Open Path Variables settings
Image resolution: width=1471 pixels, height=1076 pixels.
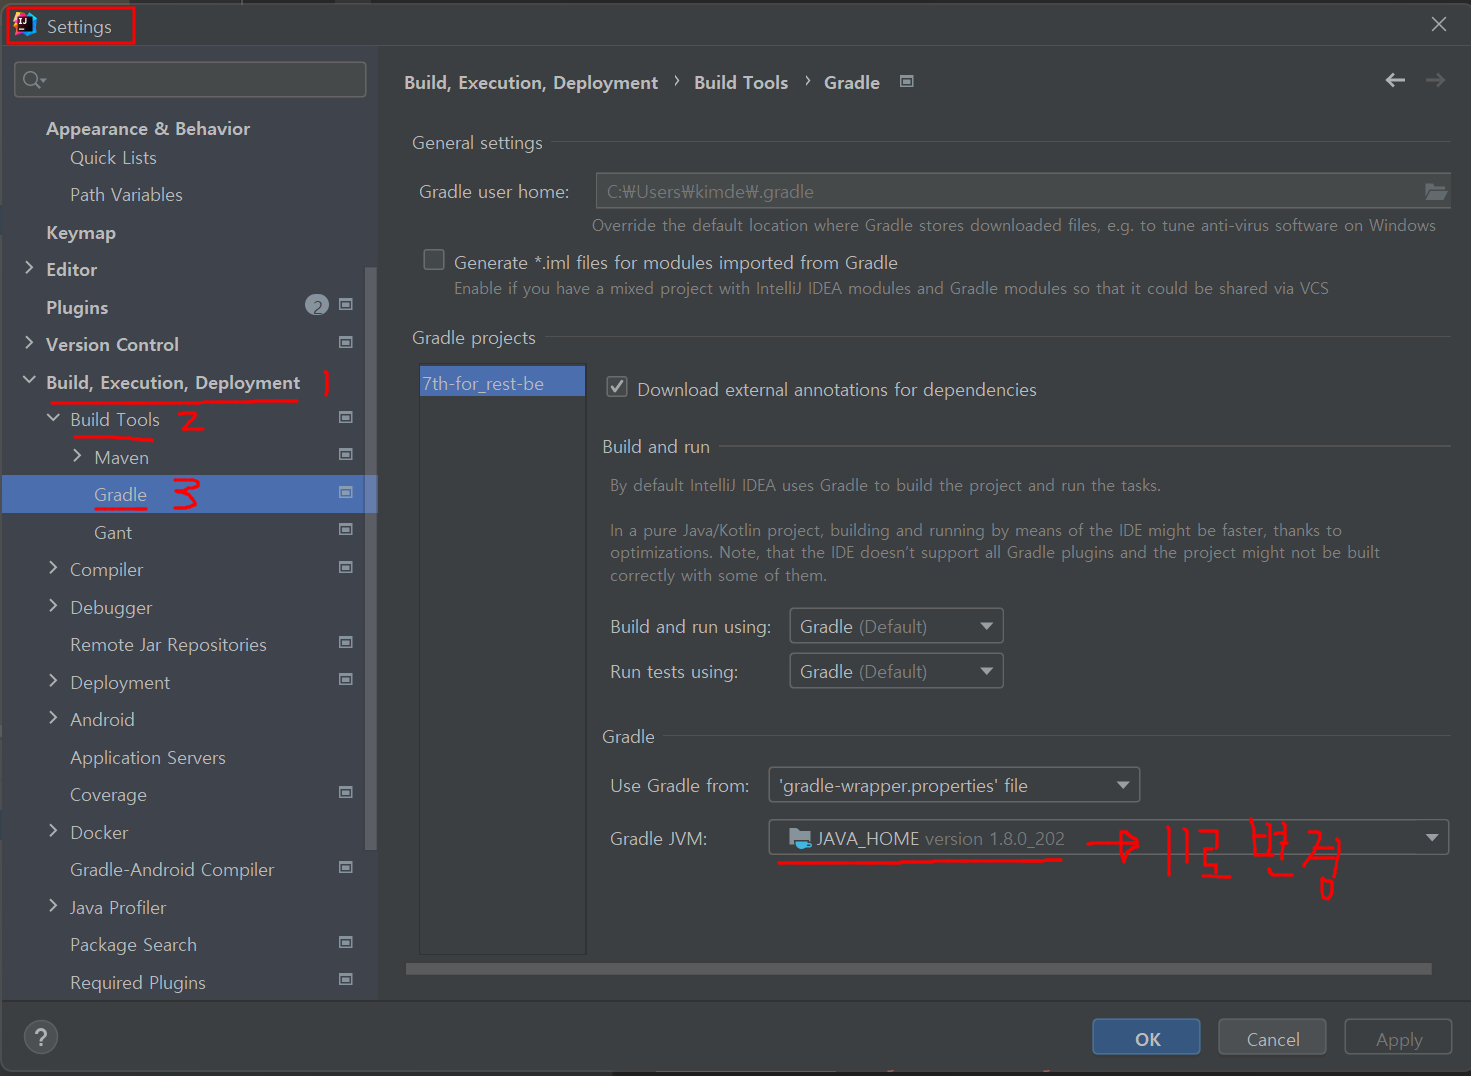(126, 195)
